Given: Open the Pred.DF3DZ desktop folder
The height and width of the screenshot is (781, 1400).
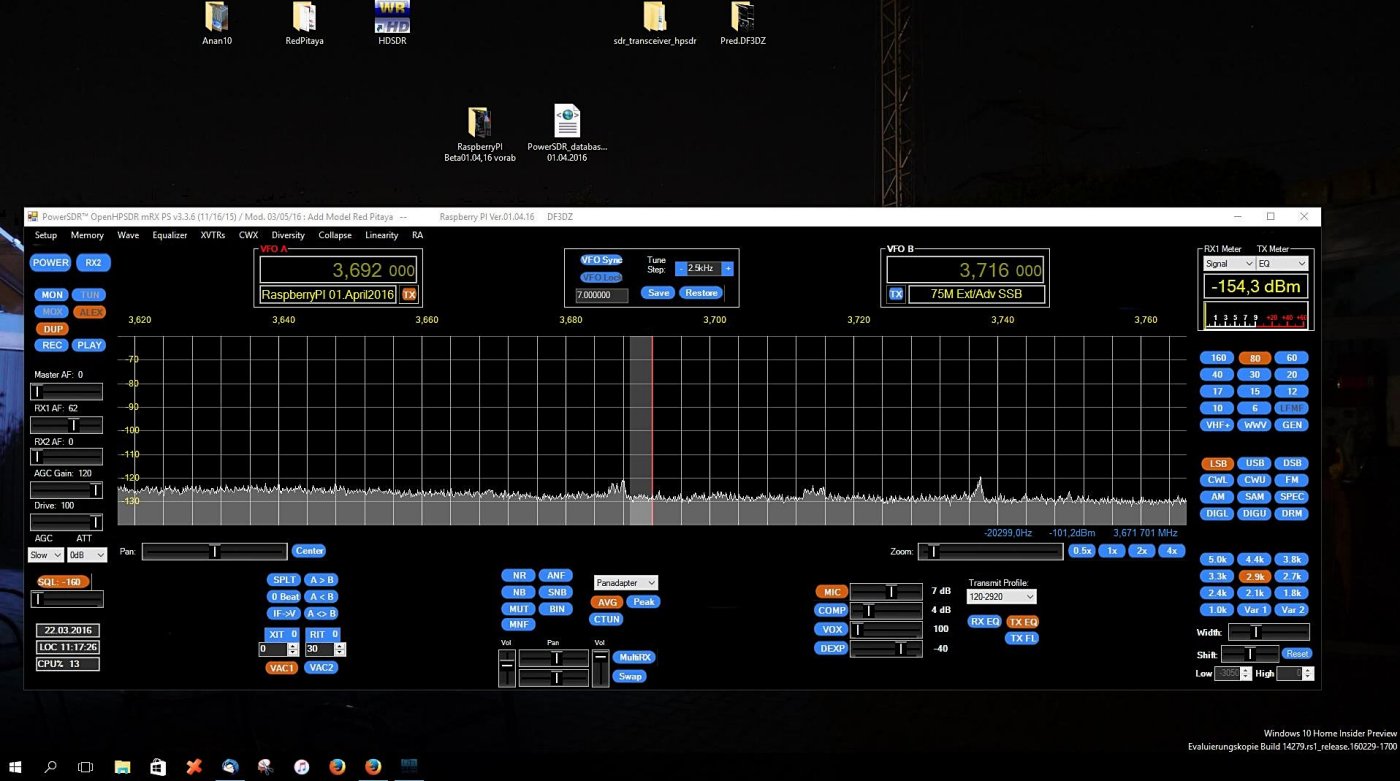Looking at the screenshot, I should coord(742,24).
